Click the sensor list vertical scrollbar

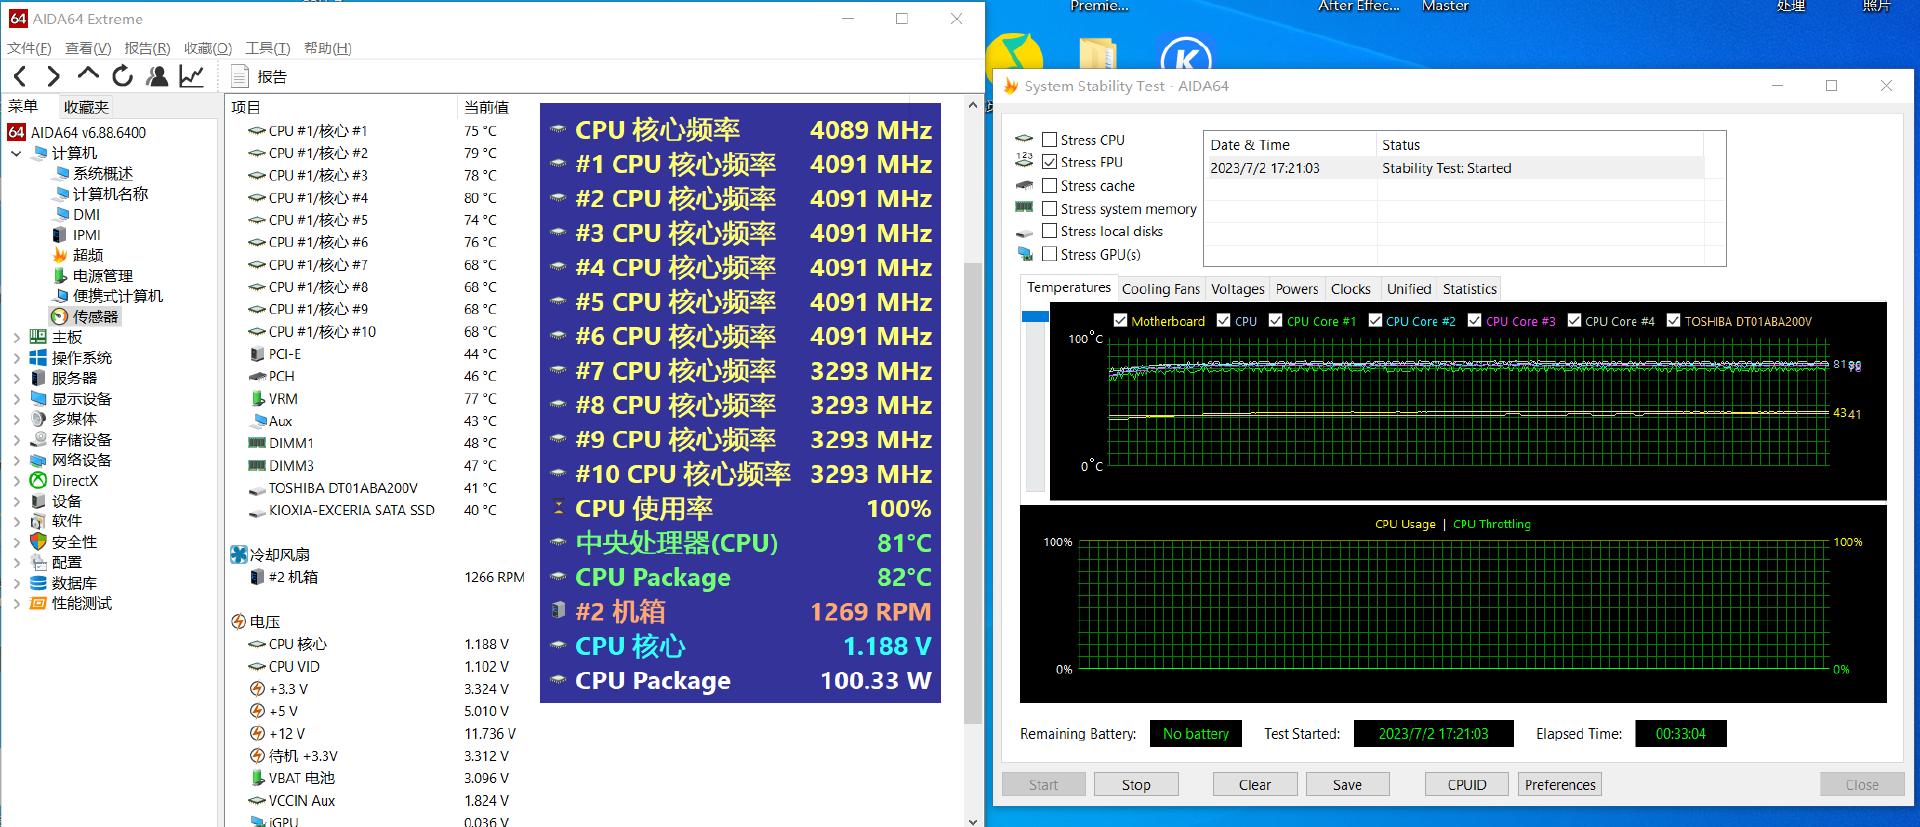[x=973, y=492]
